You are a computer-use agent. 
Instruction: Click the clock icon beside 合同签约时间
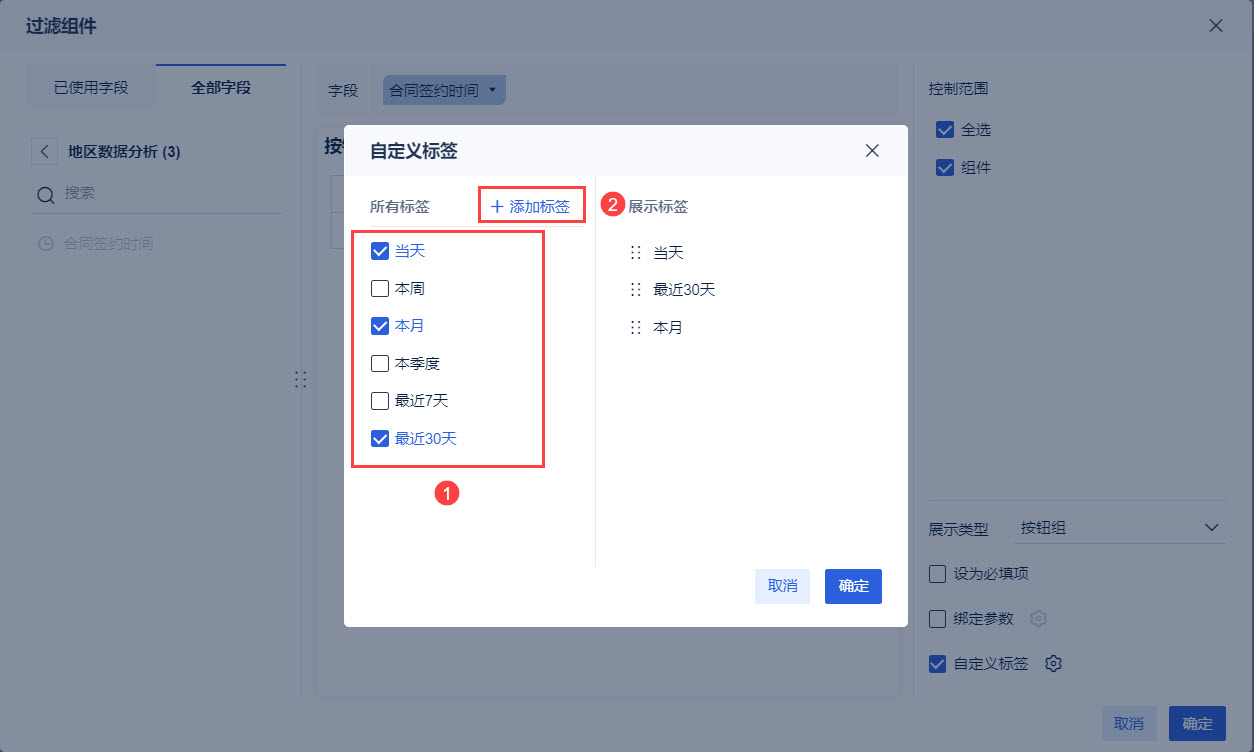pyautogui.click(x=45, y=243)
